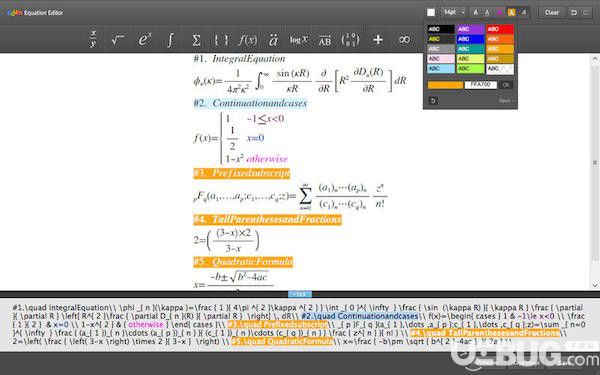Pick the lime green ABC highlight swatch

[471, 69]
